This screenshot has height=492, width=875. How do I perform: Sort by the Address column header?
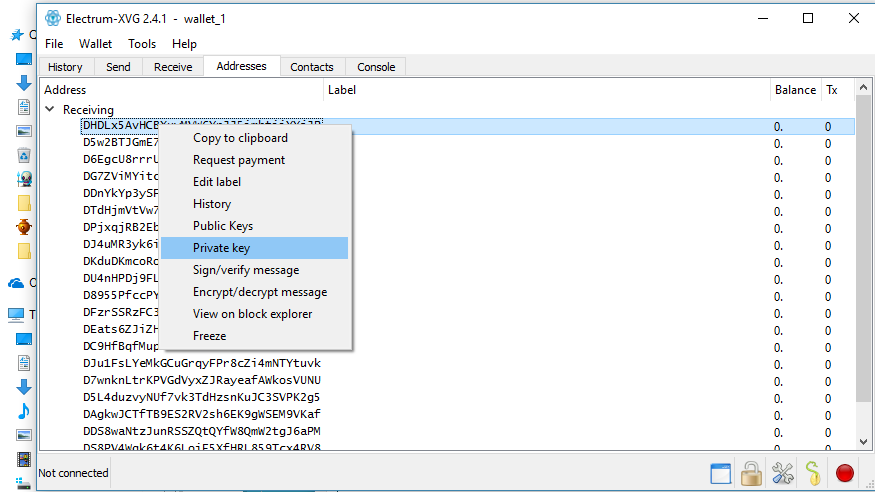(182, 90)
